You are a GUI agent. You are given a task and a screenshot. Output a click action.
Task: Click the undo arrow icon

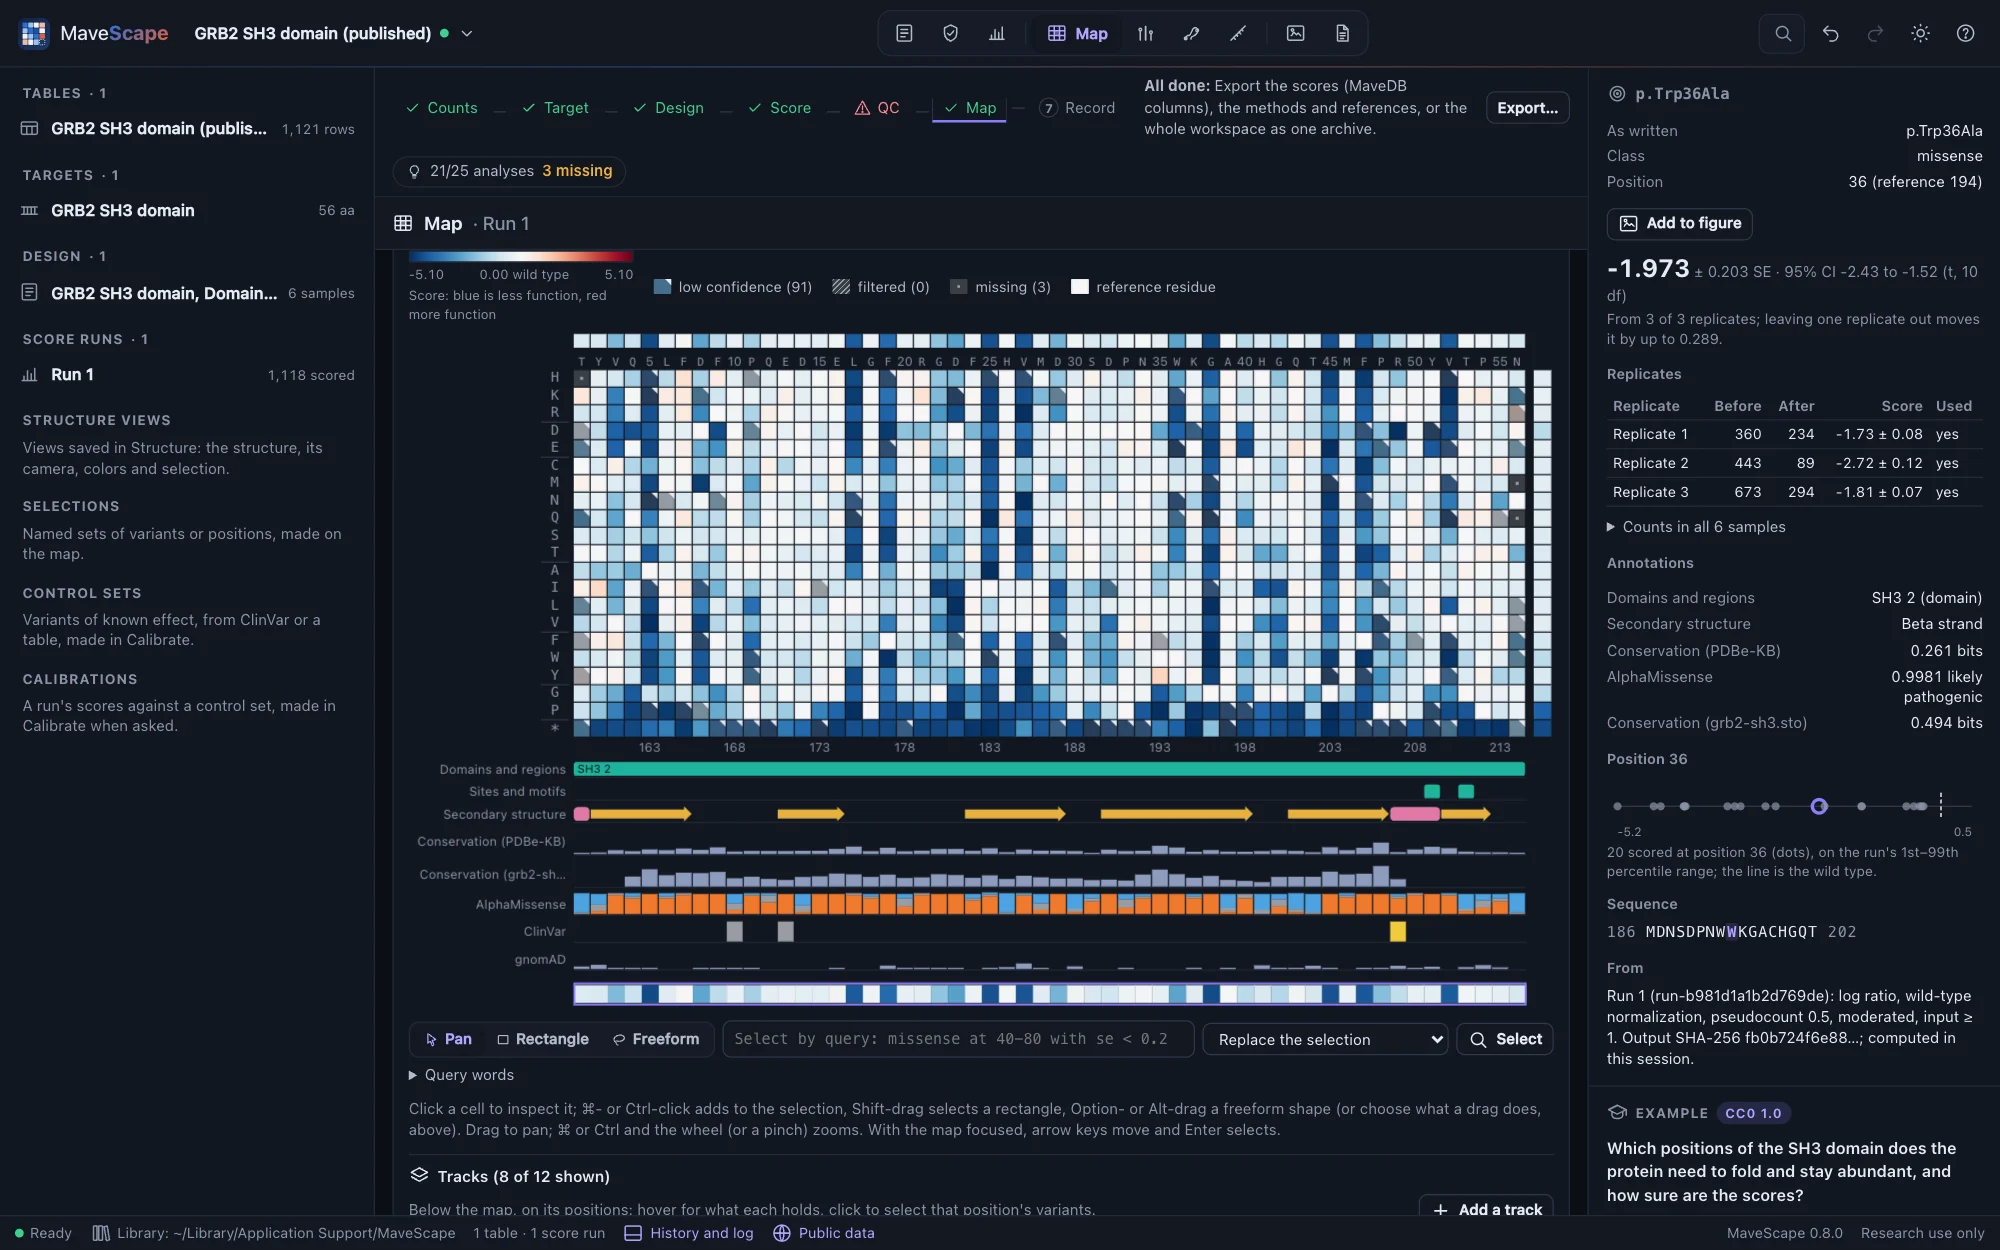point(1830,33)
